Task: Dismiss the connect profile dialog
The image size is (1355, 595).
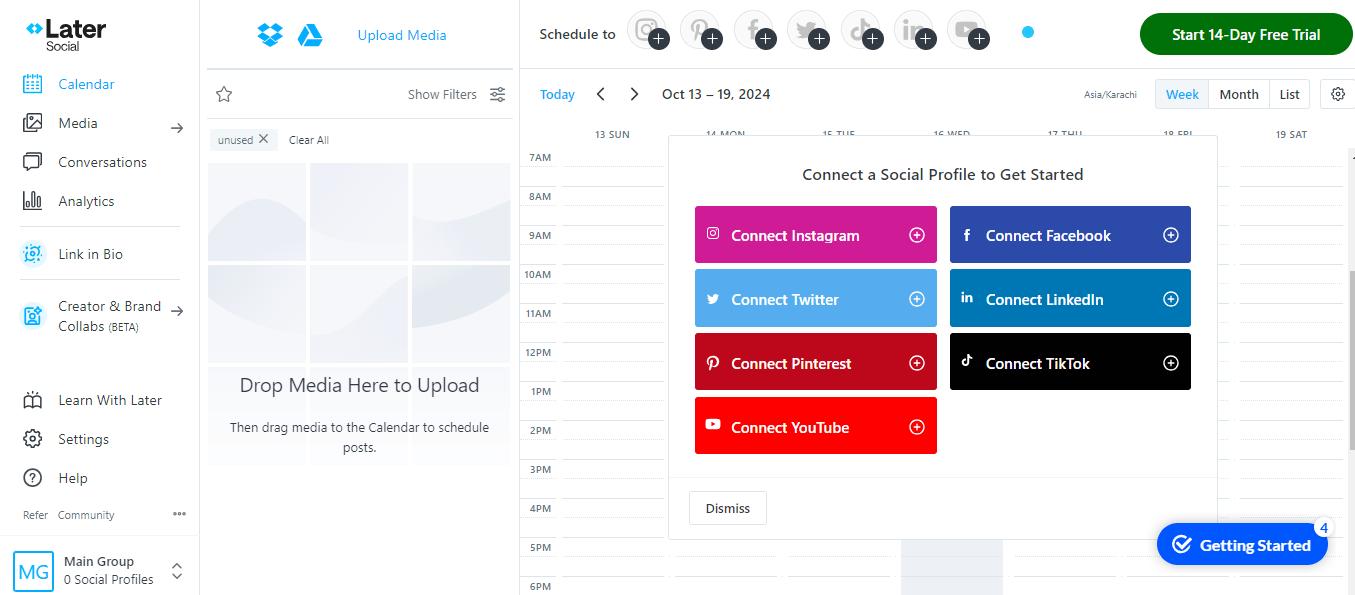Action: coord(727,508)
